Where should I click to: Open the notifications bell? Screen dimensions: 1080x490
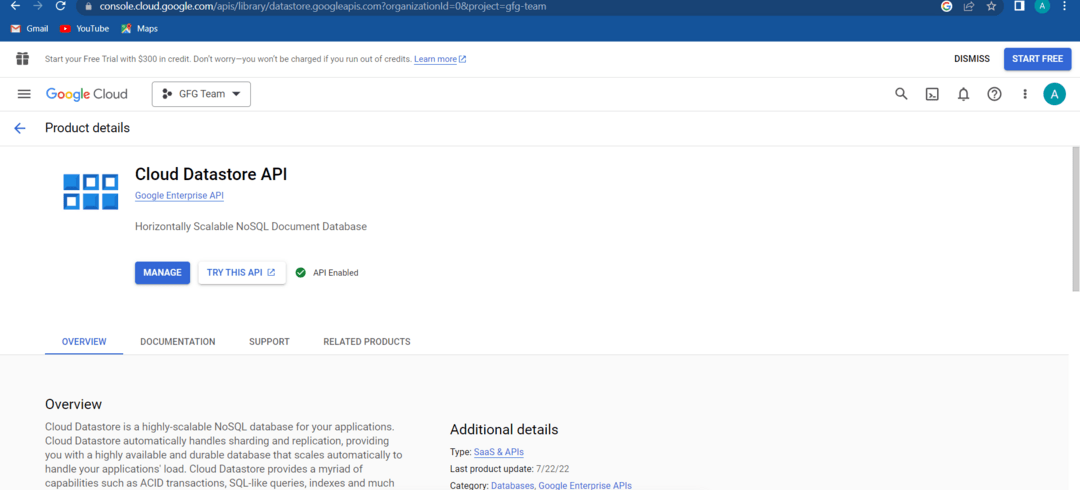tap(964, 94)
